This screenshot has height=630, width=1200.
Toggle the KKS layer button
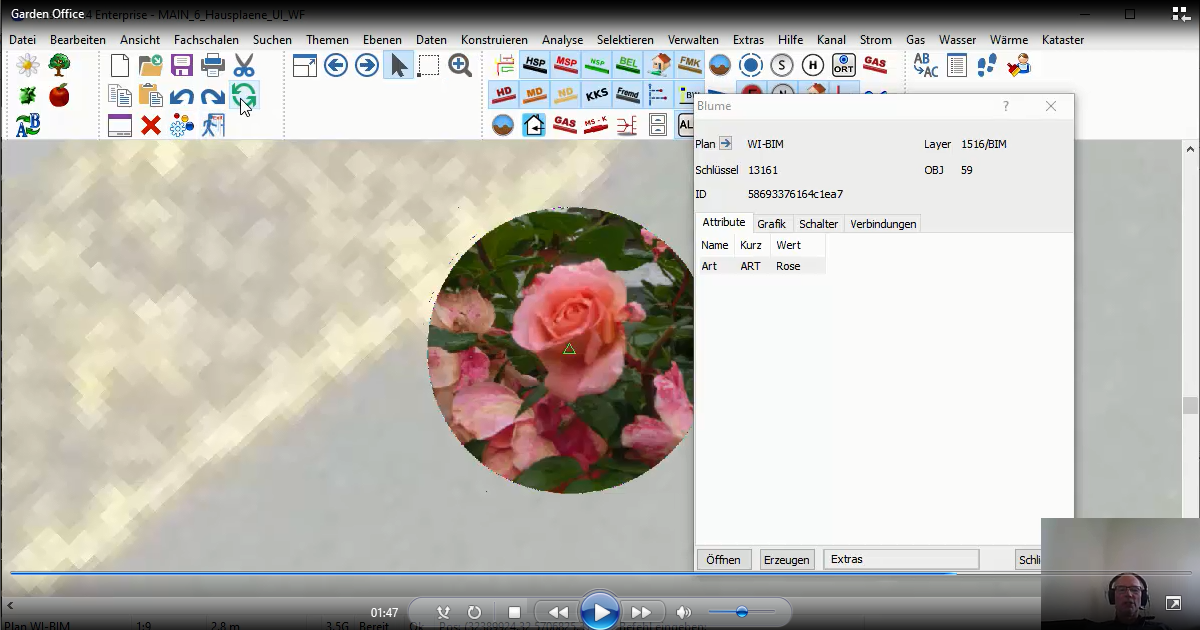click(596, 95)
